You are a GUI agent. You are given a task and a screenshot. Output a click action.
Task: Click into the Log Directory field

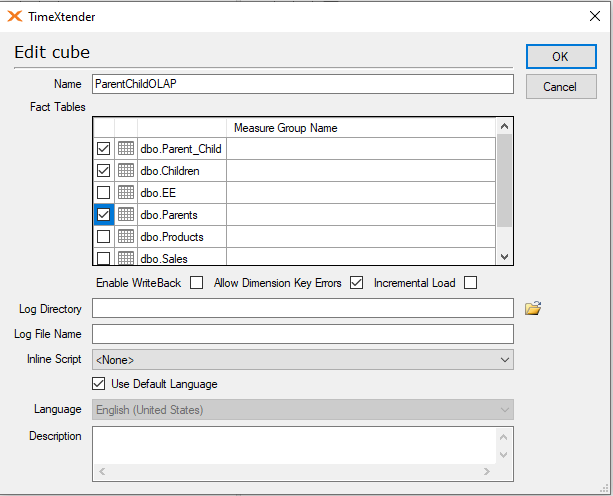(x=303, y=308)
